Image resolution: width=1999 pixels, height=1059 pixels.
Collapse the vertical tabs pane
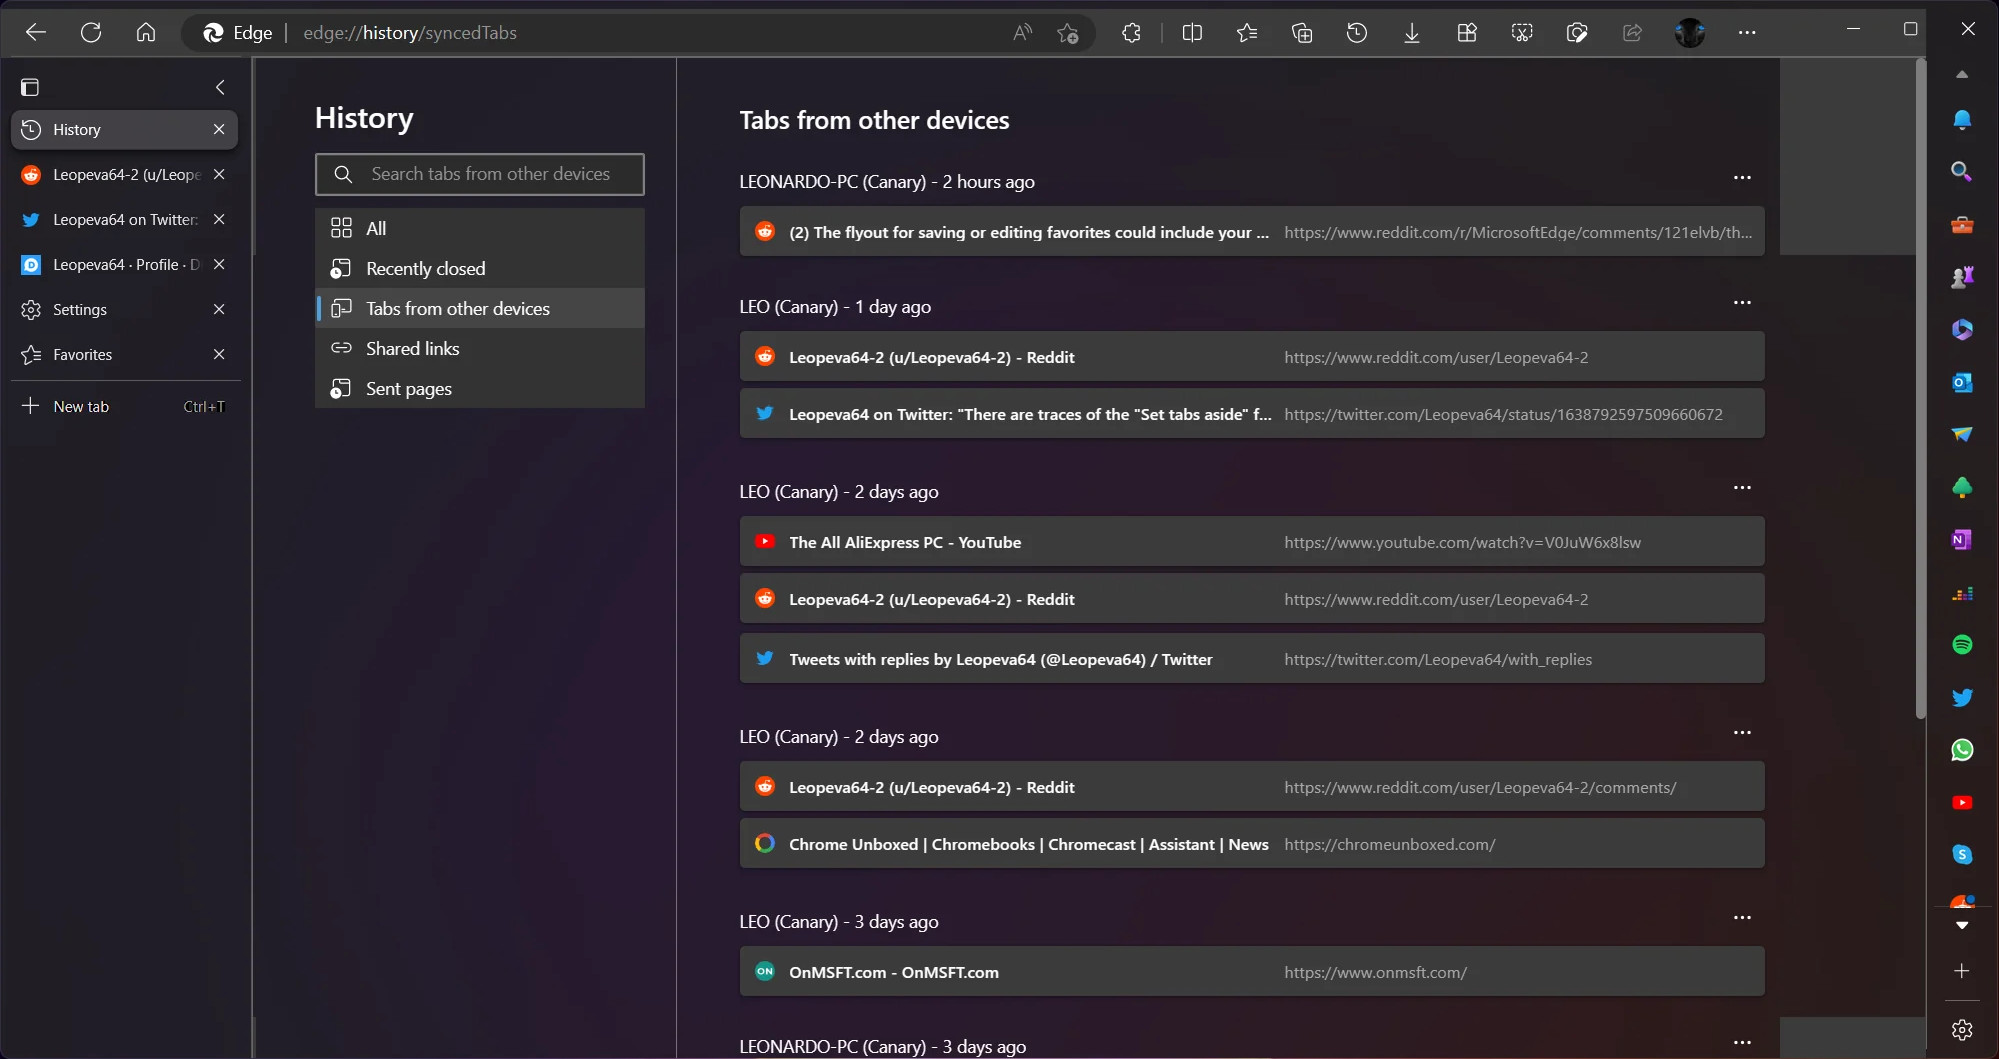point(220,88)
